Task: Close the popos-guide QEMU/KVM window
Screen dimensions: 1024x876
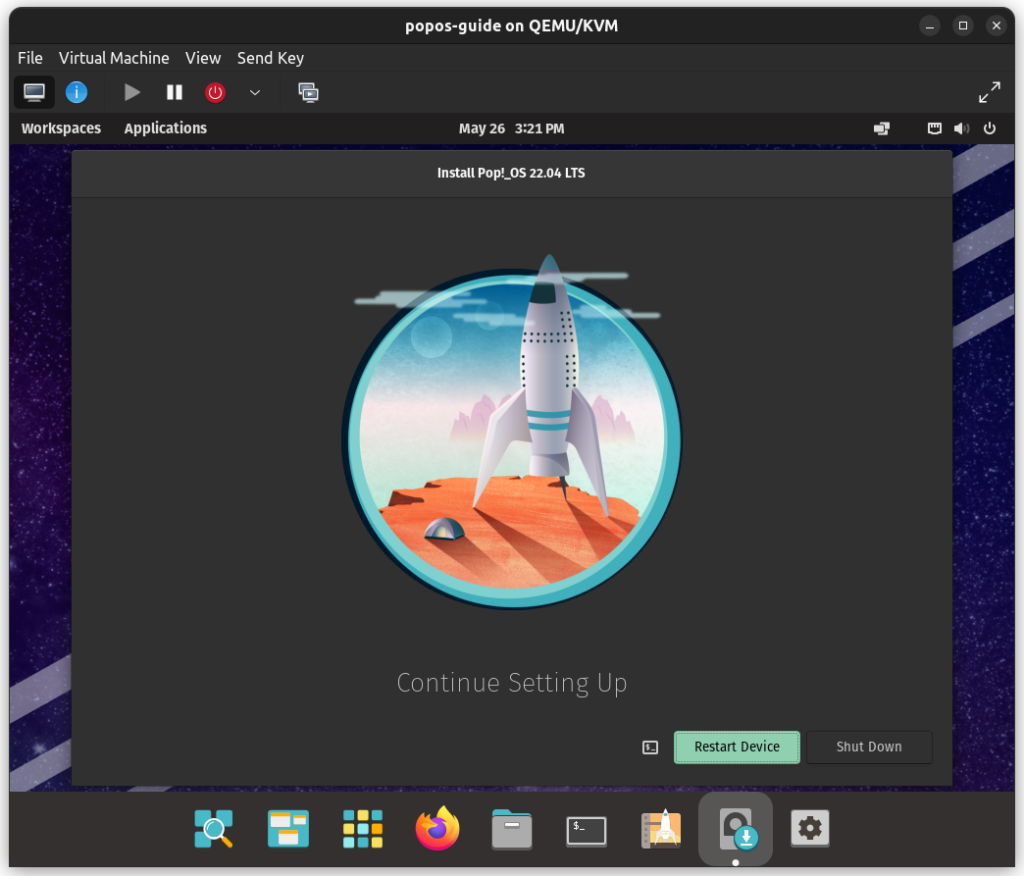Action: coord(996,26)
